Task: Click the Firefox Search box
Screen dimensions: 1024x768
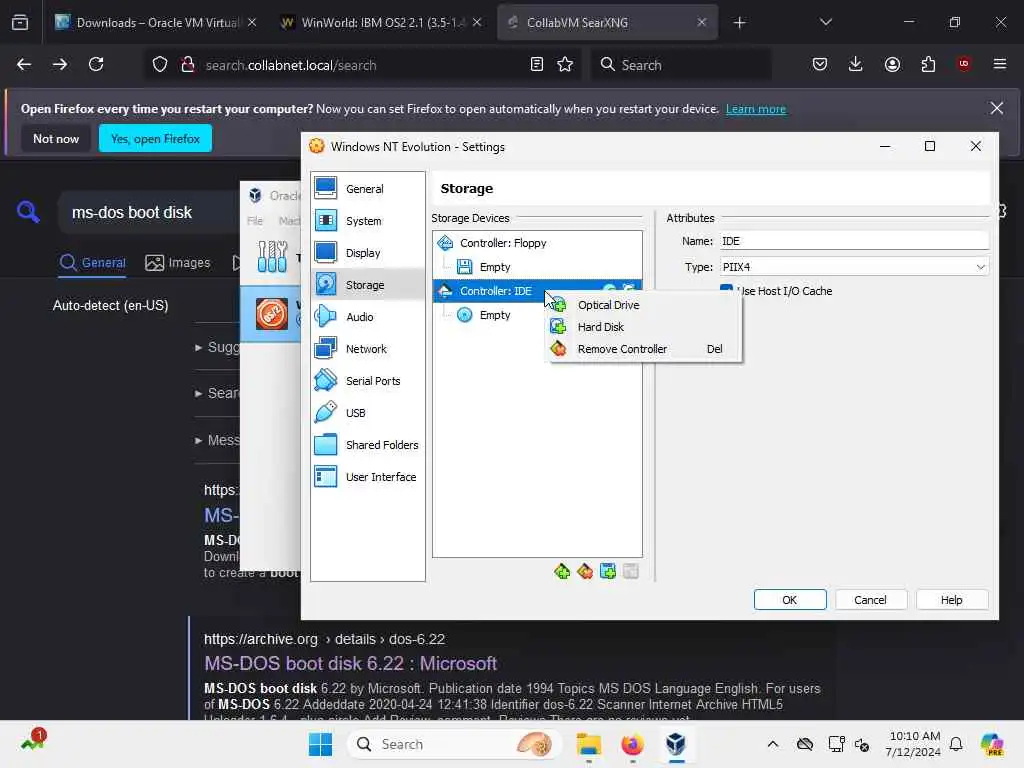Action: (x=681, y=65)
